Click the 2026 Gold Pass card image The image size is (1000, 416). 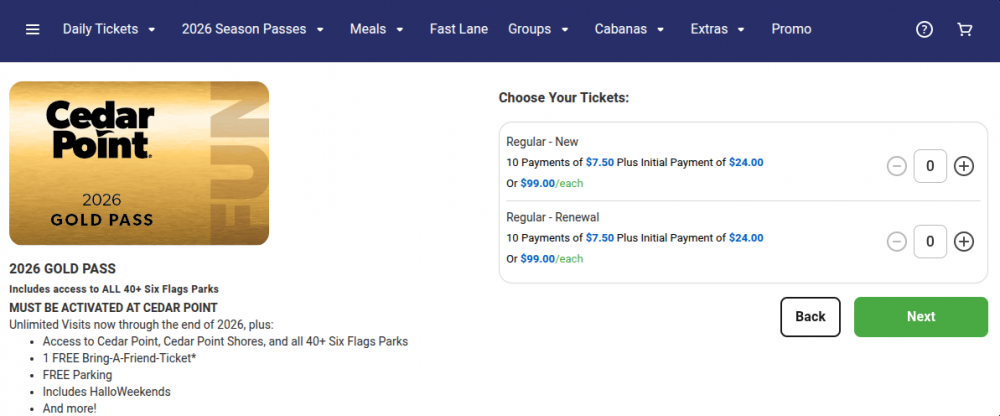[139, 163]
